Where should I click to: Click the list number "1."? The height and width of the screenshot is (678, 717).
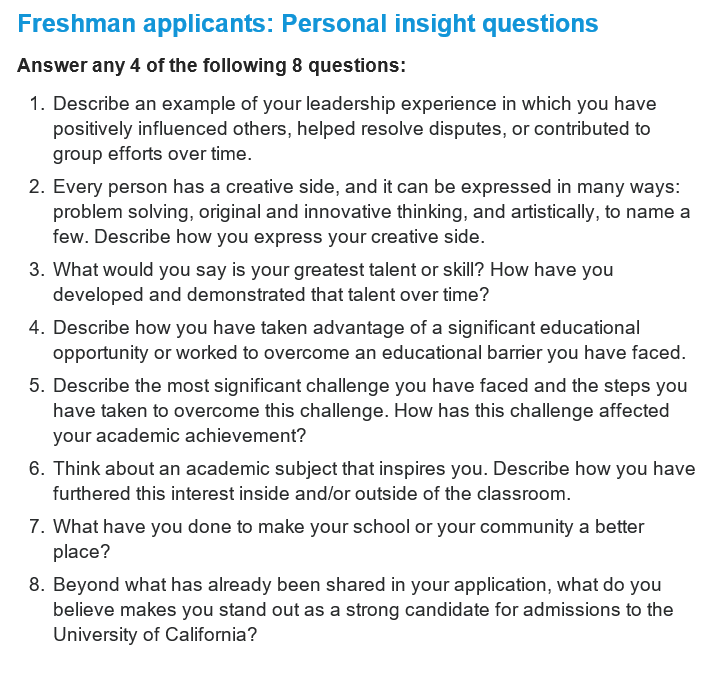click(x=37, y=104)
